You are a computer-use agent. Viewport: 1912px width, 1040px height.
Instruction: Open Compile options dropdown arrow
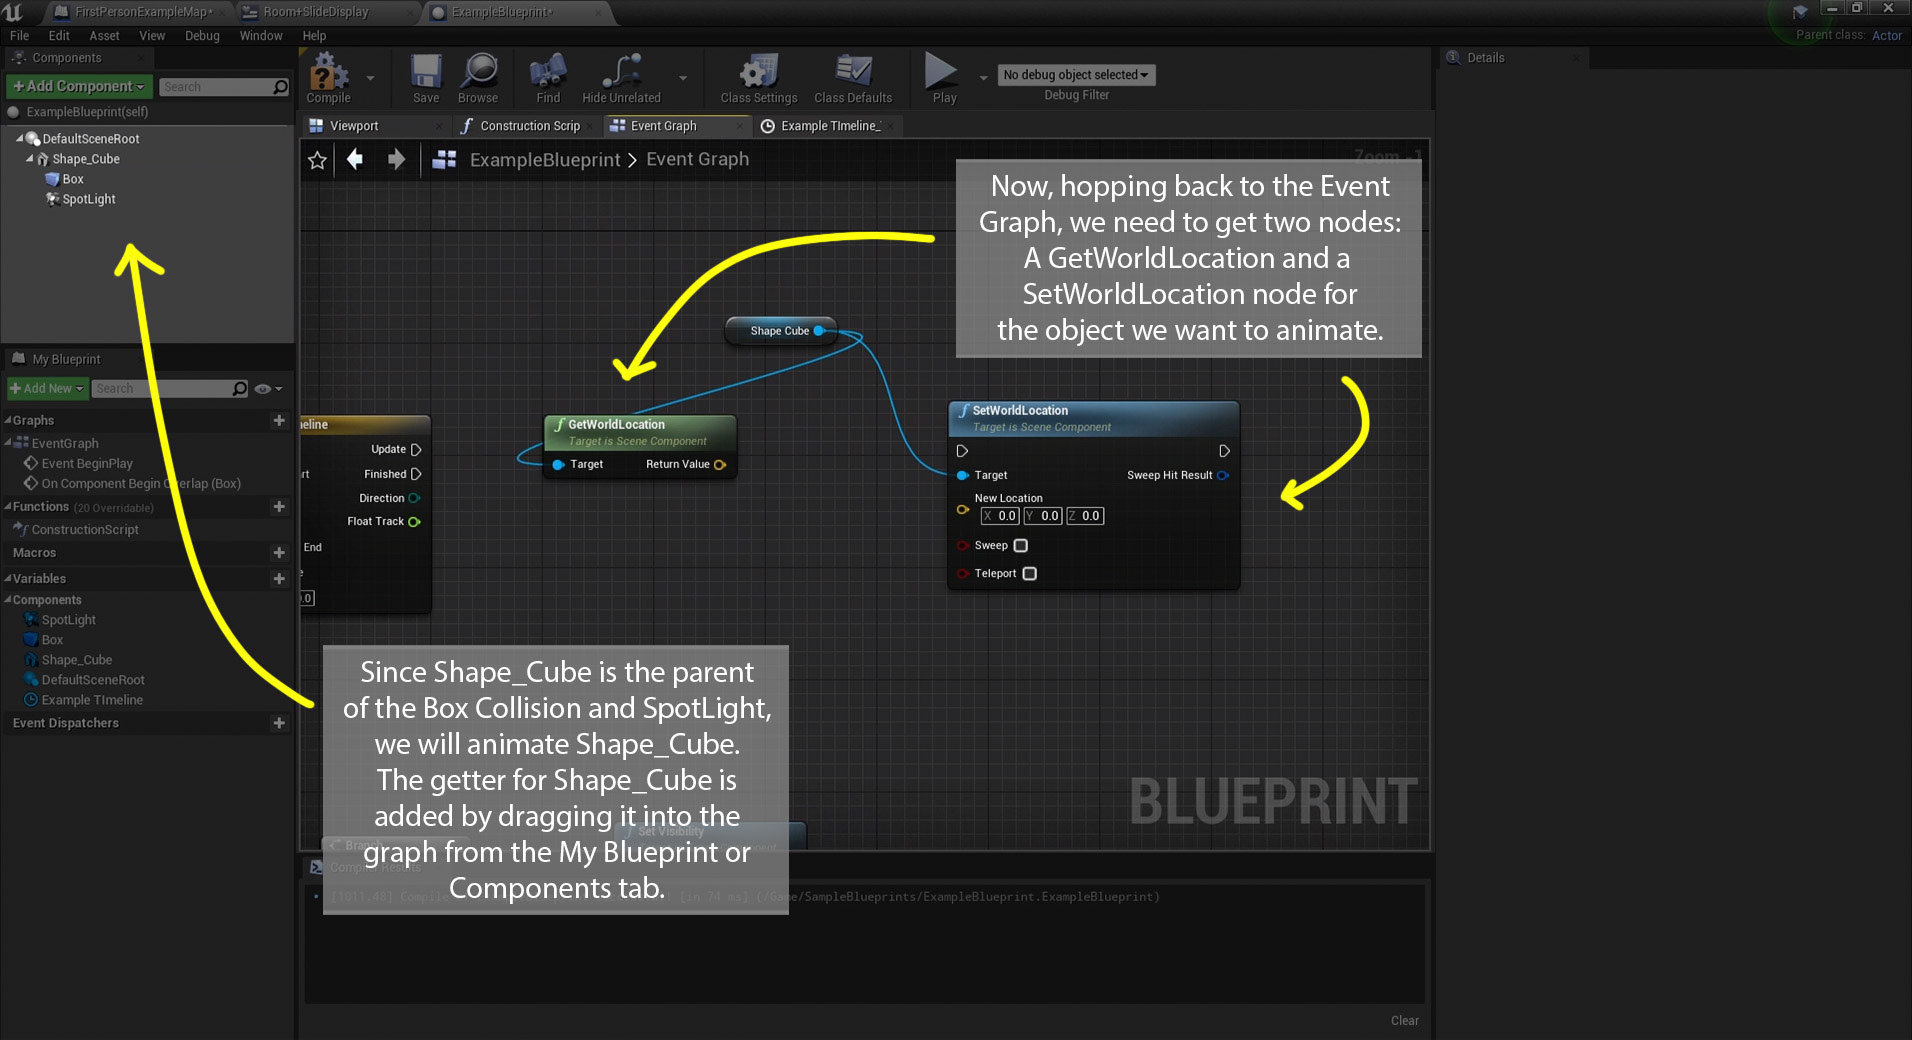point(370,78)
